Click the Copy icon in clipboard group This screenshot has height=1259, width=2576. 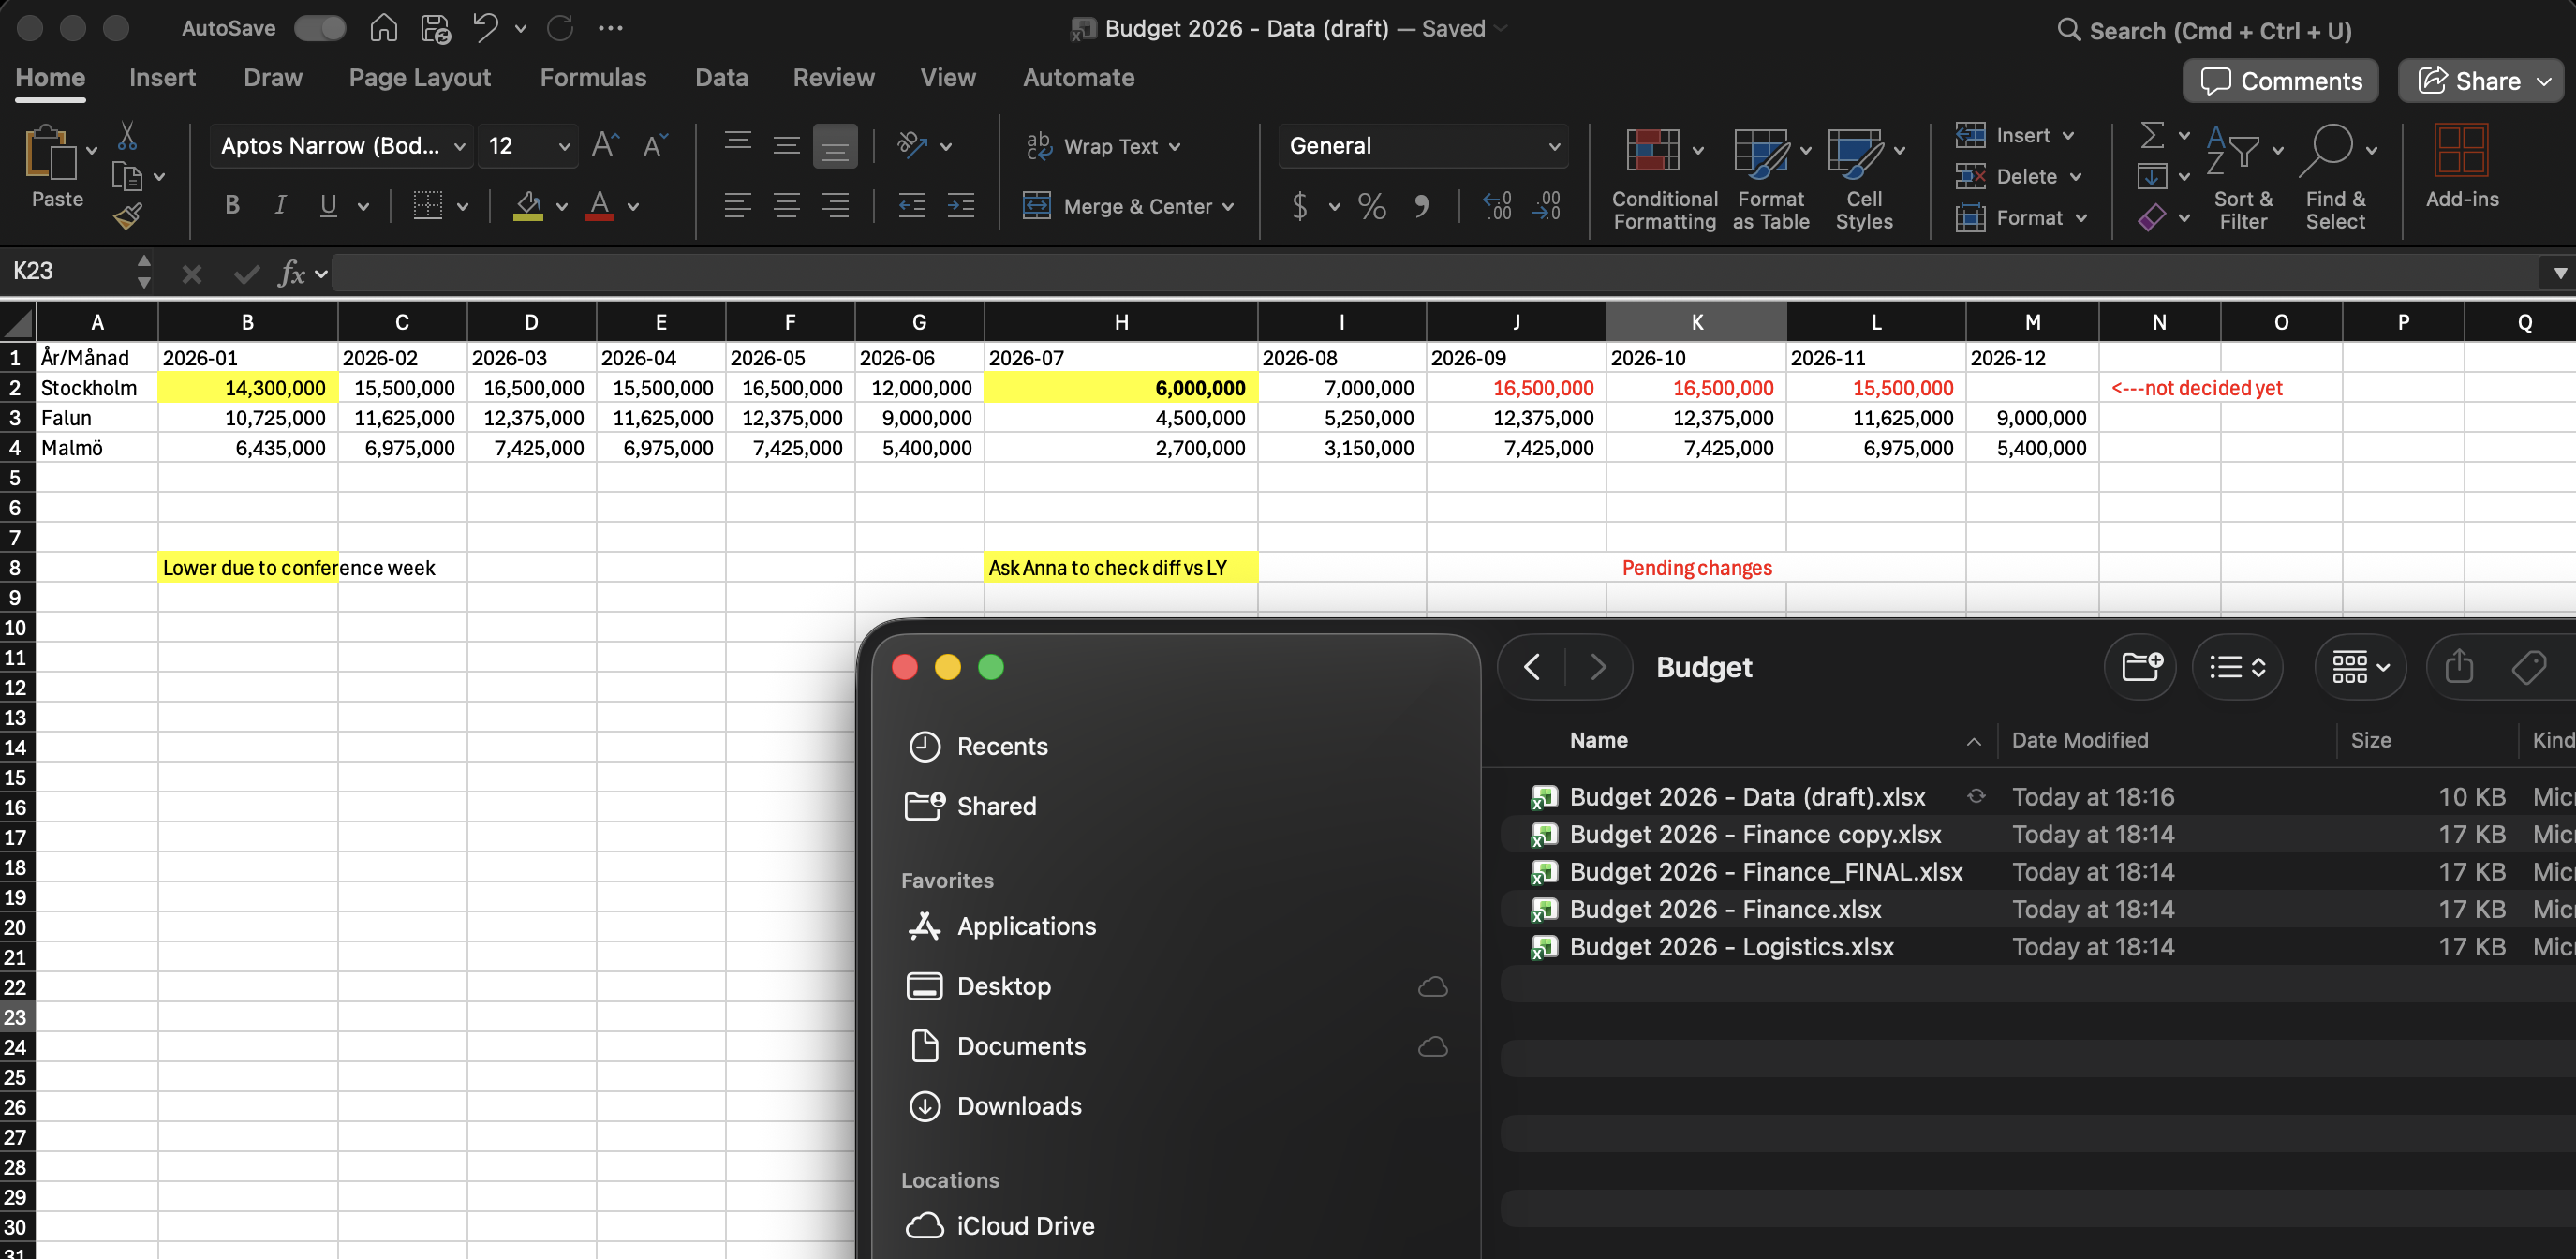(x=127, y=176)
